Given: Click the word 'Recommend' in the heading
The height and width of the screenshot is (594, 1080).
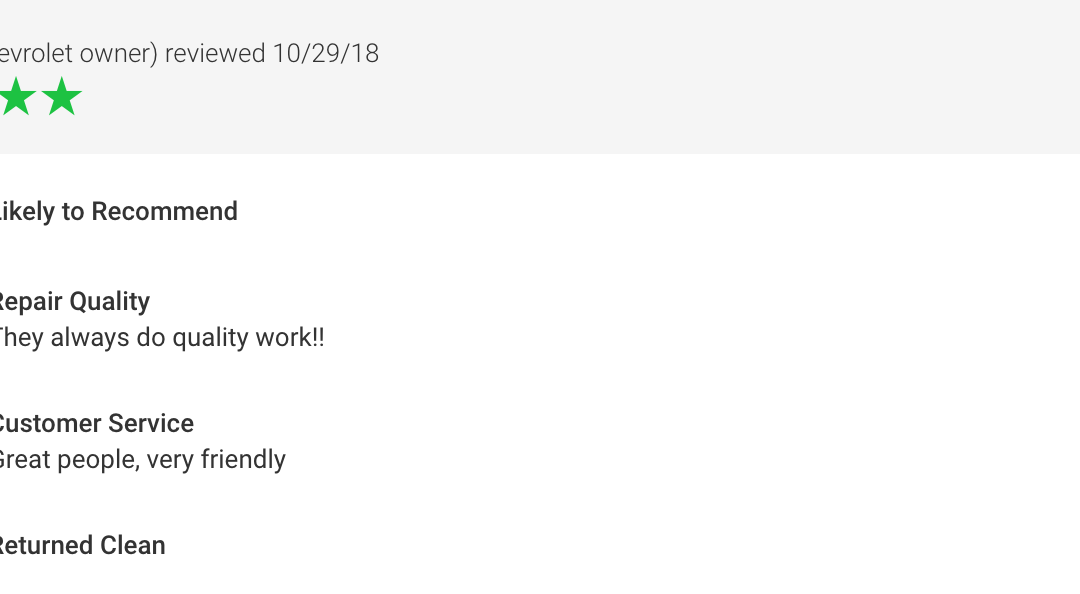Looking at the screenshot, I should tap(165, 211).
